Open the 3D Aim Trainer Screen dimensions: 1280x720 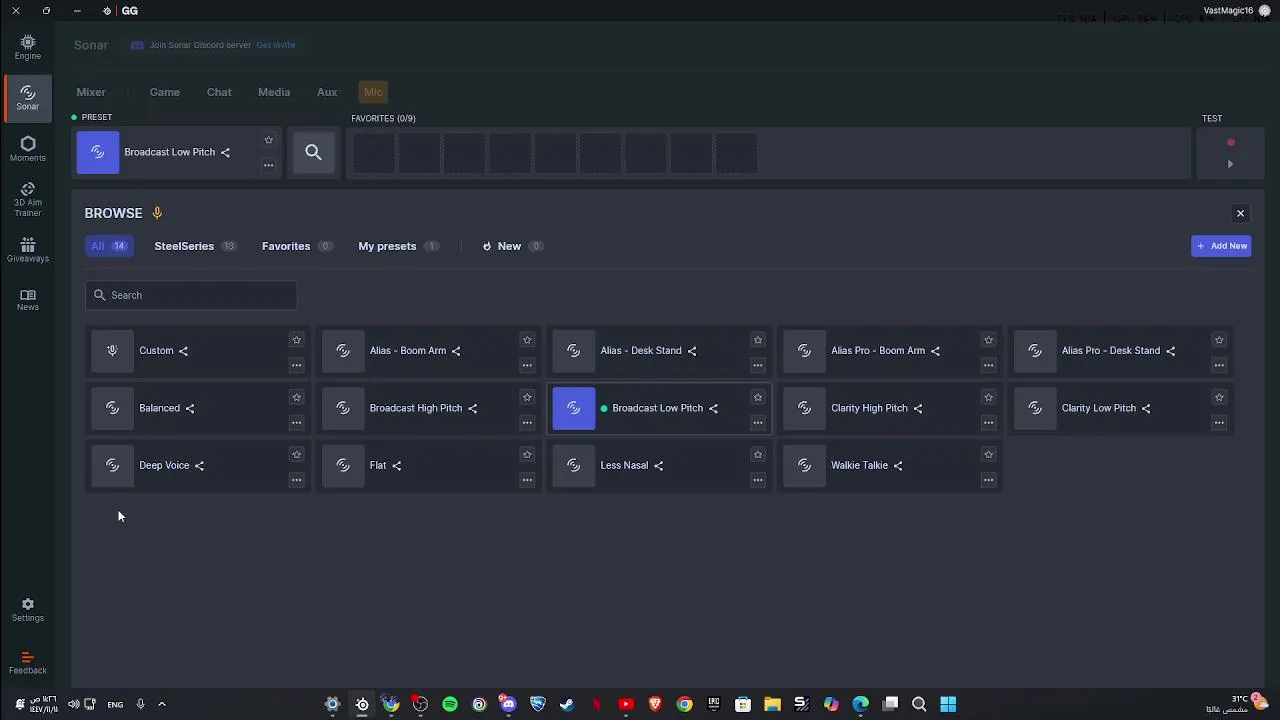27,200
